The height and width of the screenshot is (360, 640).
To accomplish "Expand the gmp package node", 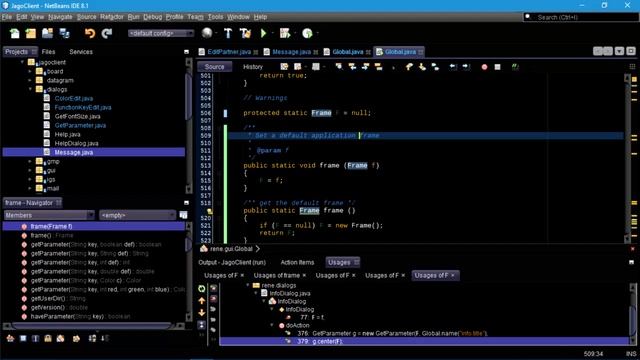I will (x=30, y=162).
